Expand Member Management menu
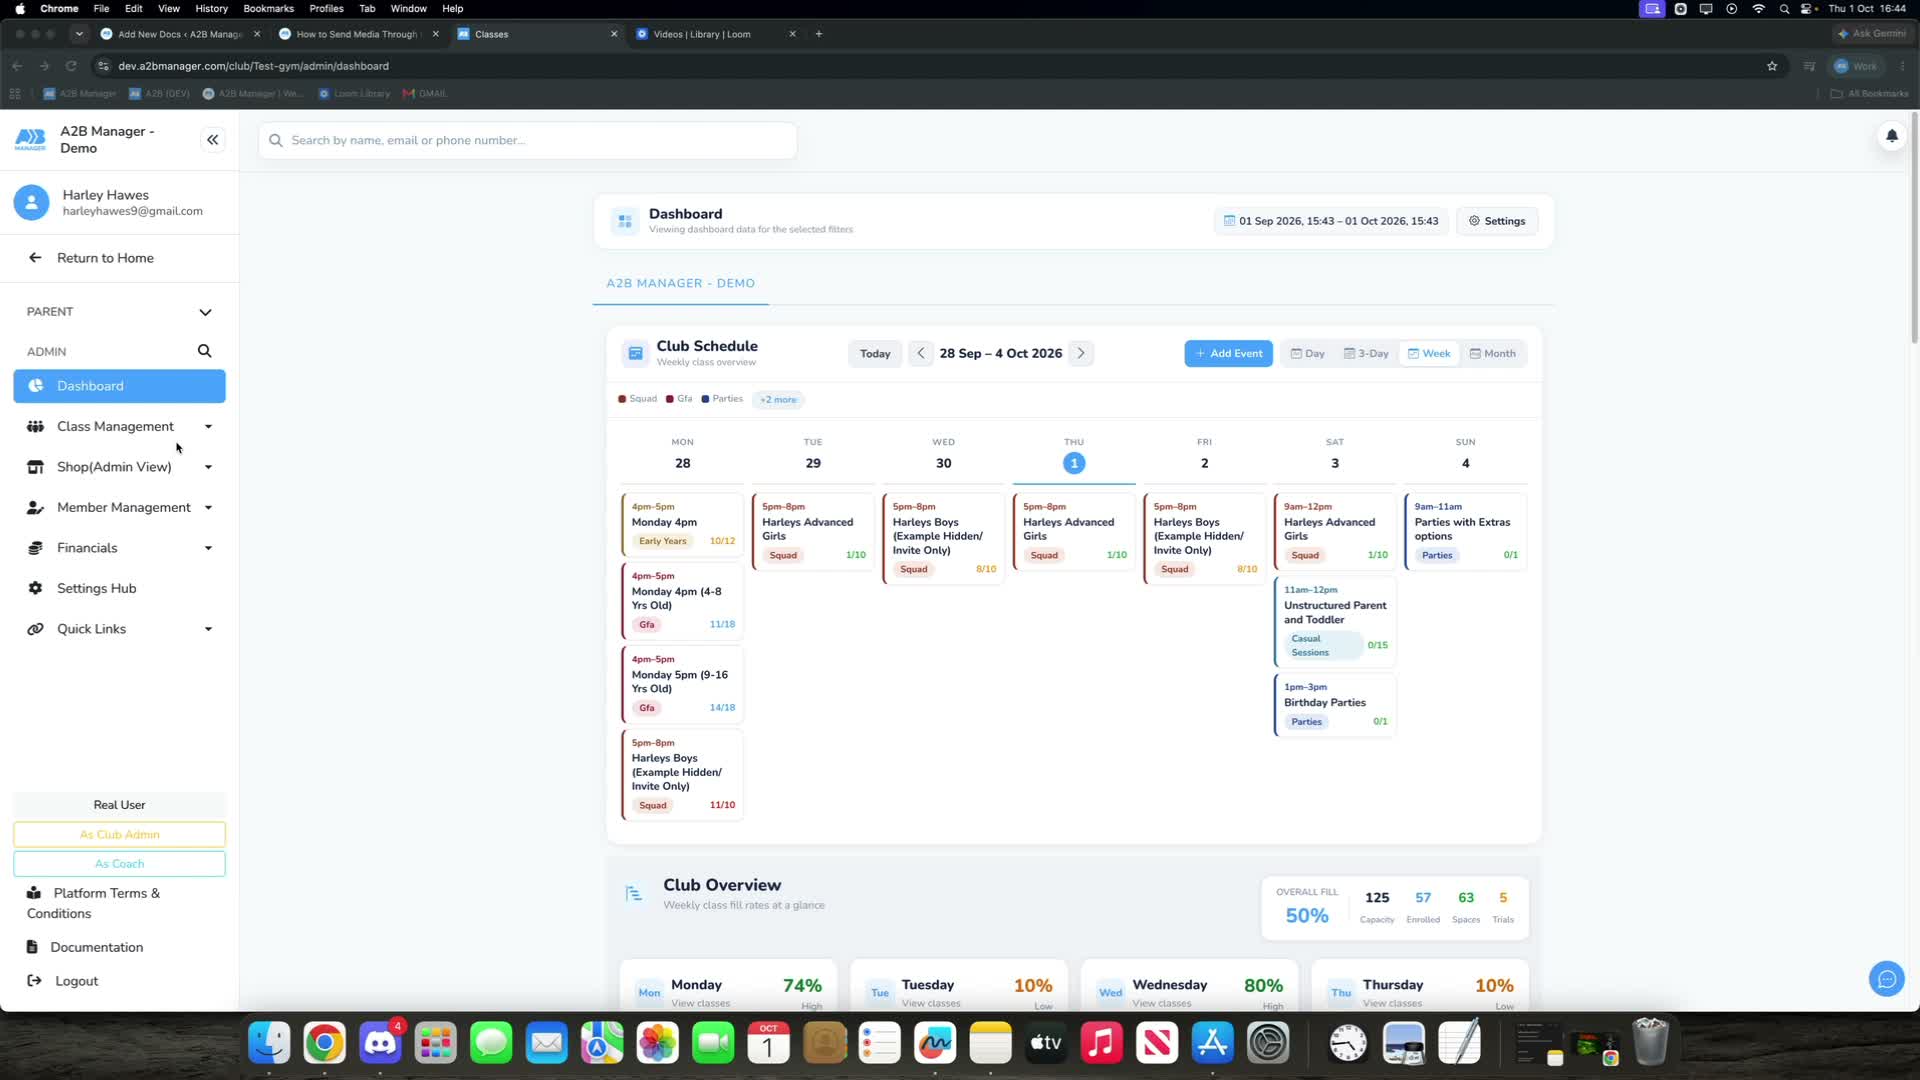This screenshot has height=1080, width=1920. 119,507
